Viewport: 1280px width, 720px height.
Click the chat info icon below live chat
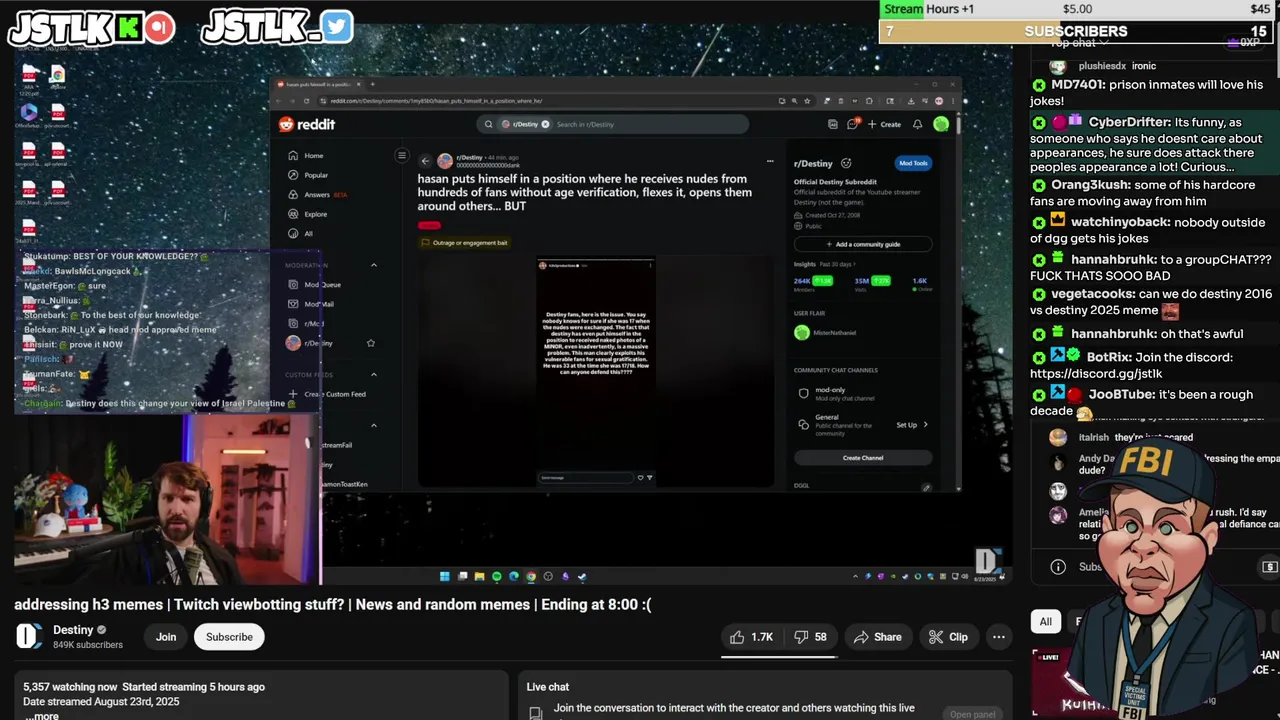(1058, 567)
